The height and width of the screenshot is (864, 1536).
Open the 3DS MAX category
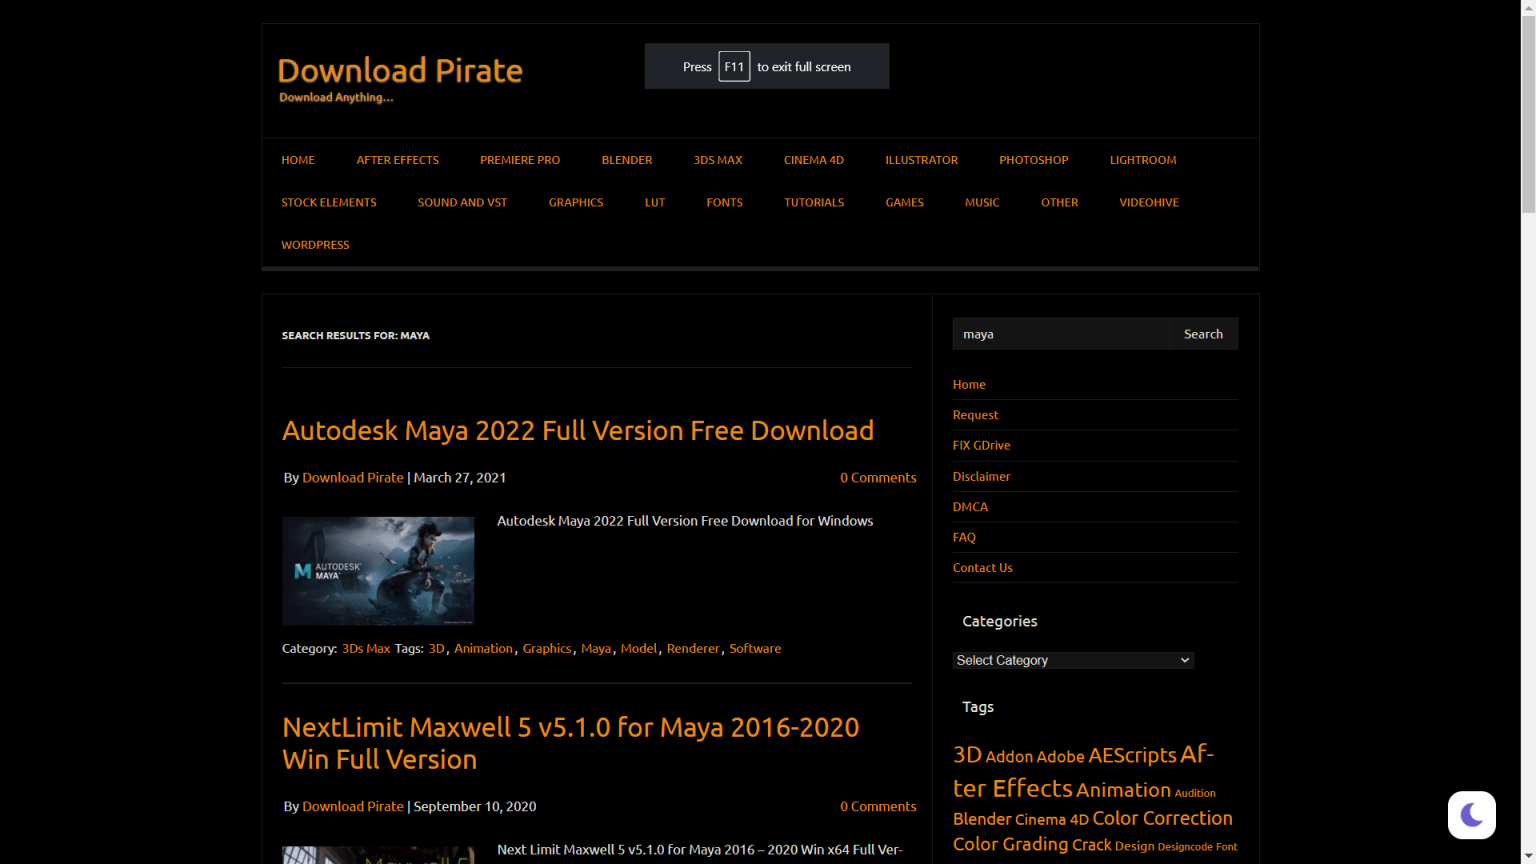[718, 160]
